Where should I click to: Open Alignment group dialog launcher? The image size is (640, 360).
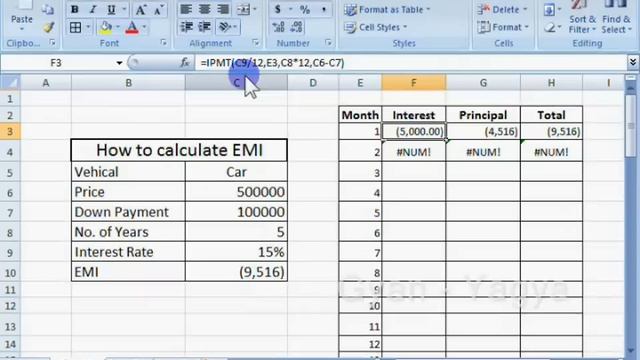coord(256,42)
